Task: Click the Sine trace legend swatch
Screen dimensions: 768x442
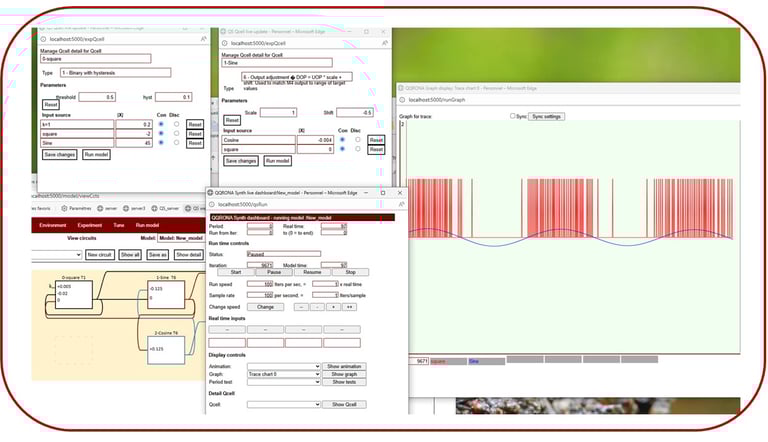Action: click(486, 362)
